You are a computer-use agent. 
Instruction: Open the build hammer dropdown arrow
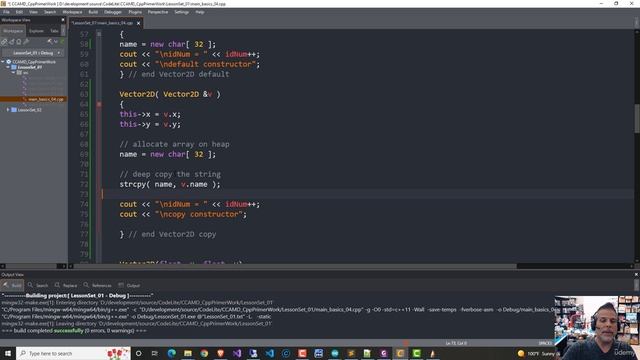56,42
